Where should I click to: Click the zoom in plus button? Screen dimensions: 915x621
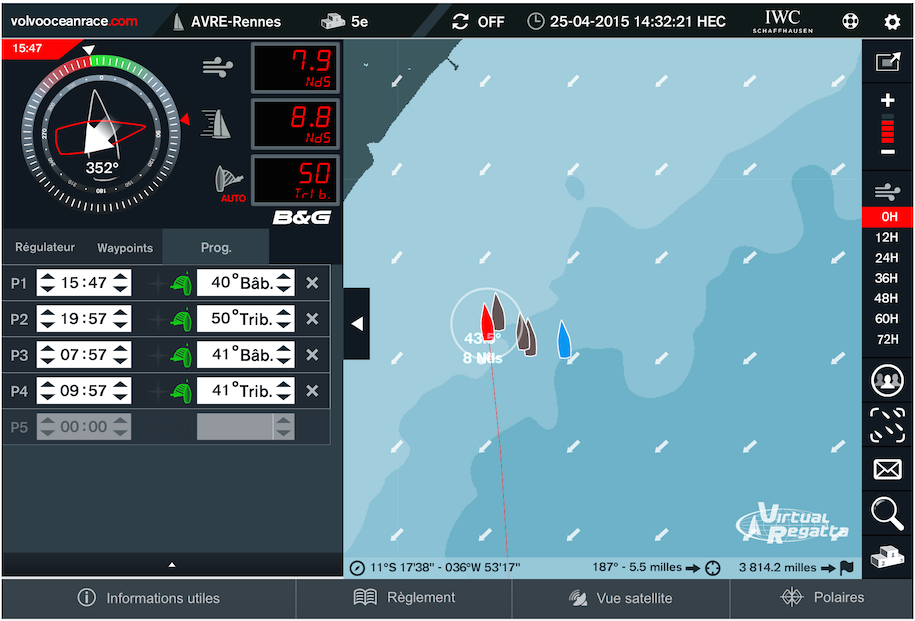pos(887,101)
